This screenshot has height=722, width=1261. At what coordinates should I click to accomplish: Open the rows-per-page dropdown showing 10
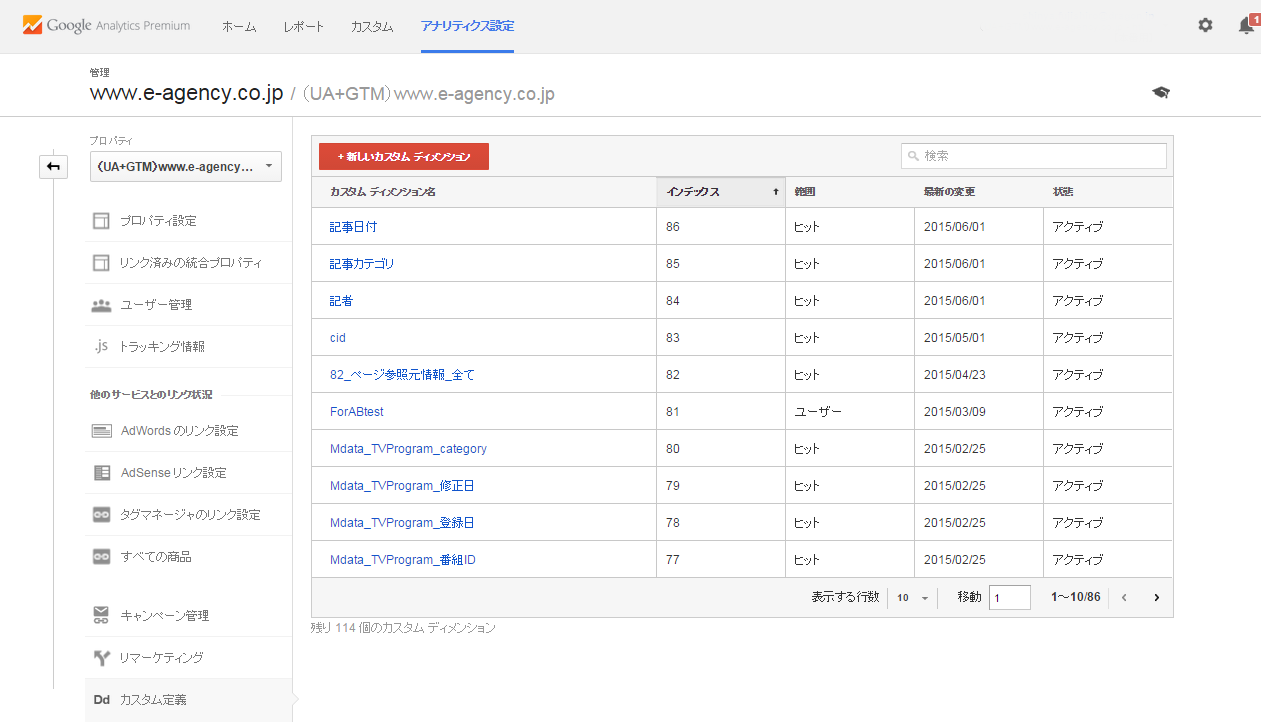(x=913, y=598)
